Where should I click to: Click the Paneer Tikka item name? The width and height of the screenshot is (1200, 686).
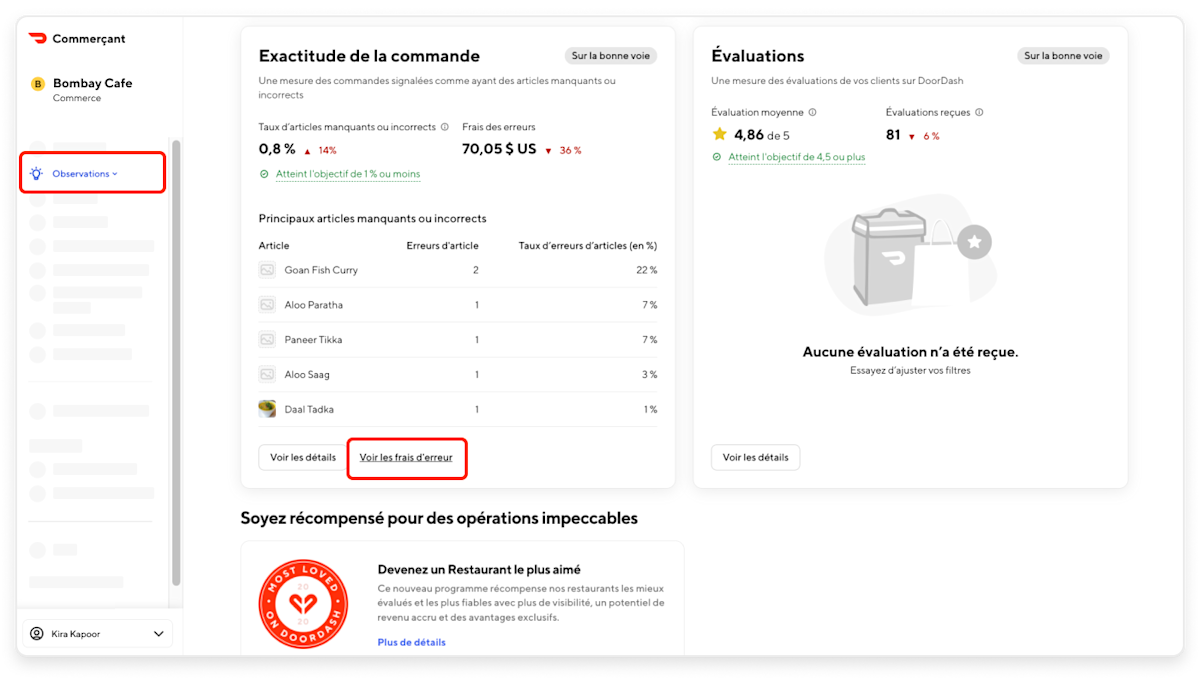[314, 340]
